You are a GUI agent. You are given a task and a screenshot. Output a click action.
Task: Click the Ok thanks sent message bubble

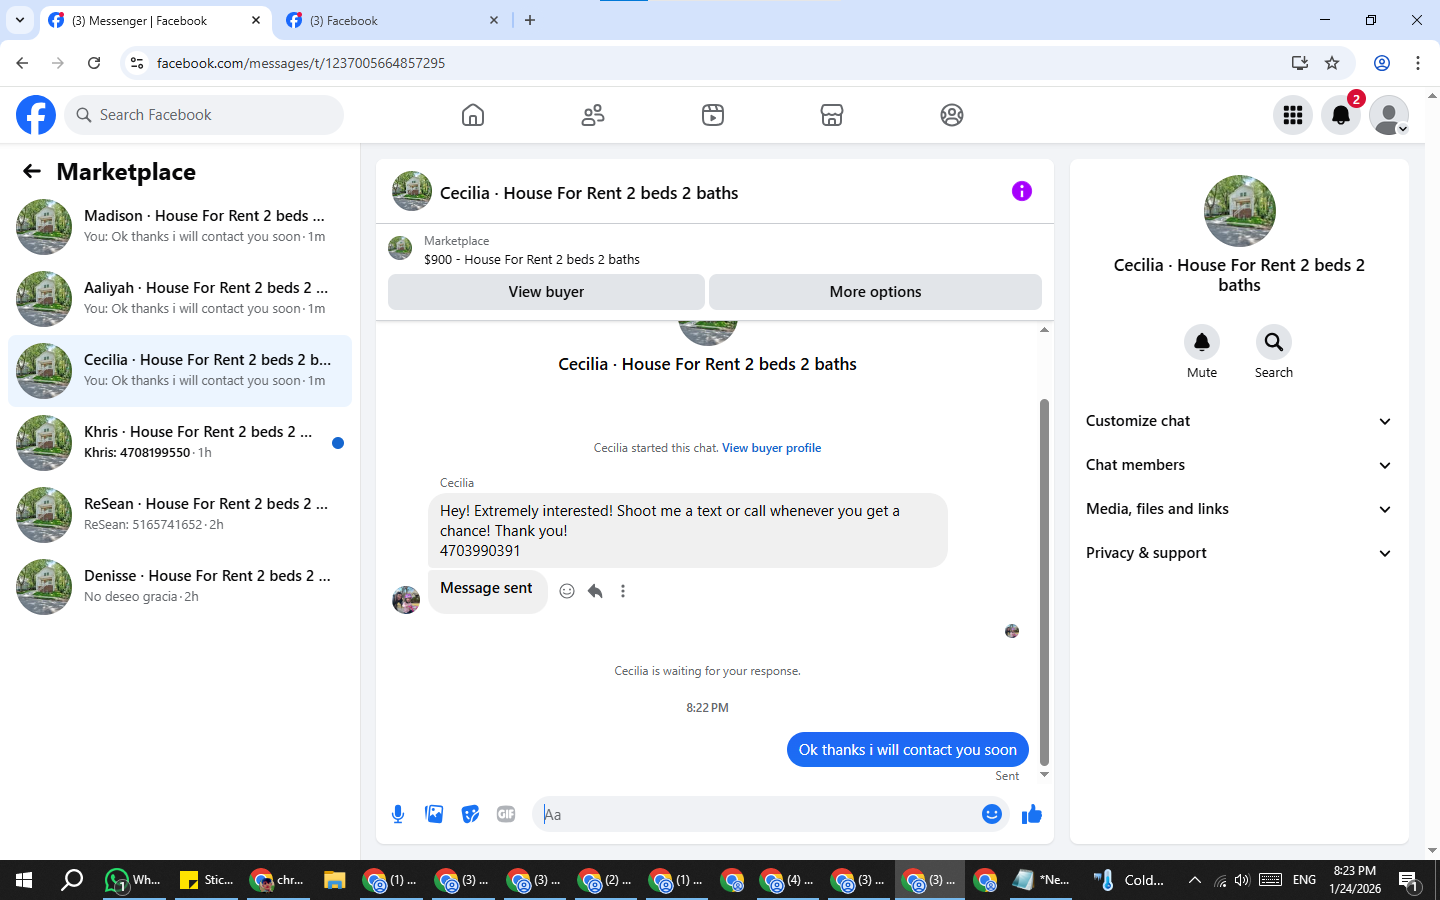[907, 750]
